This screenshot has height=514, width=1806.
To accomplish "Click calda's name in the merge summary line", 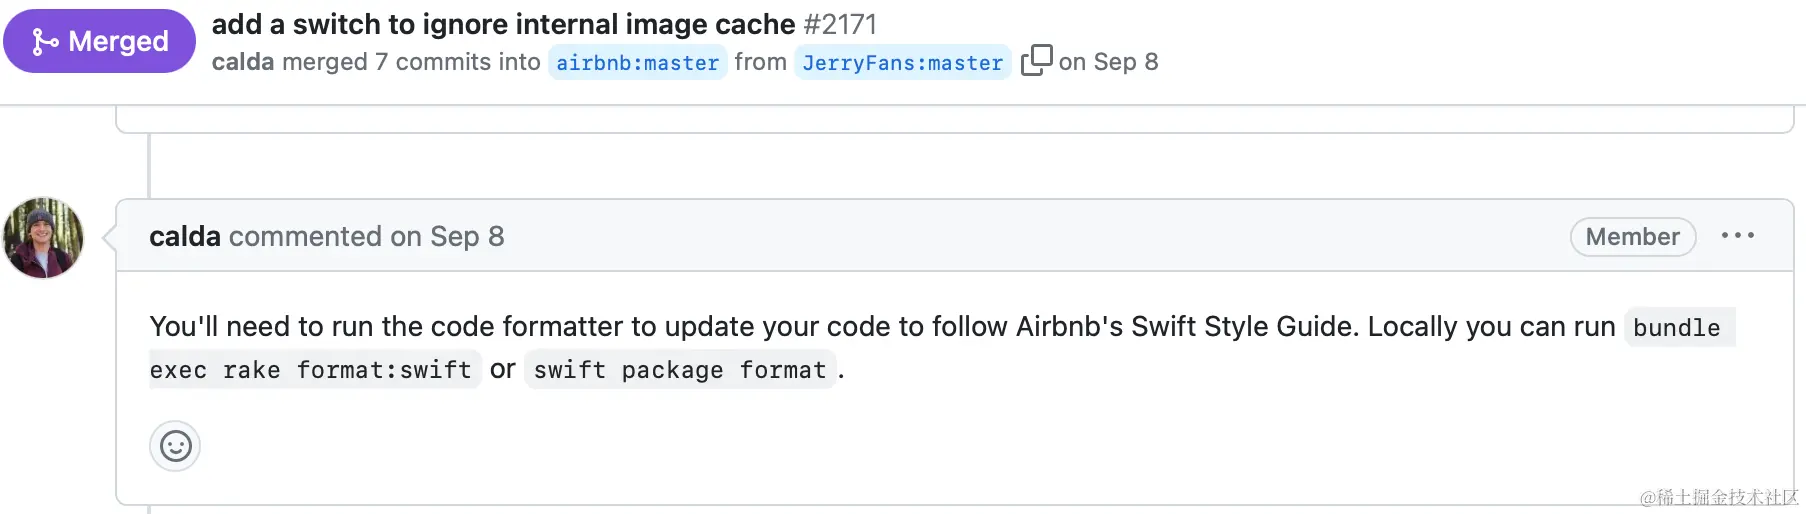I will [x=242, y=62].
